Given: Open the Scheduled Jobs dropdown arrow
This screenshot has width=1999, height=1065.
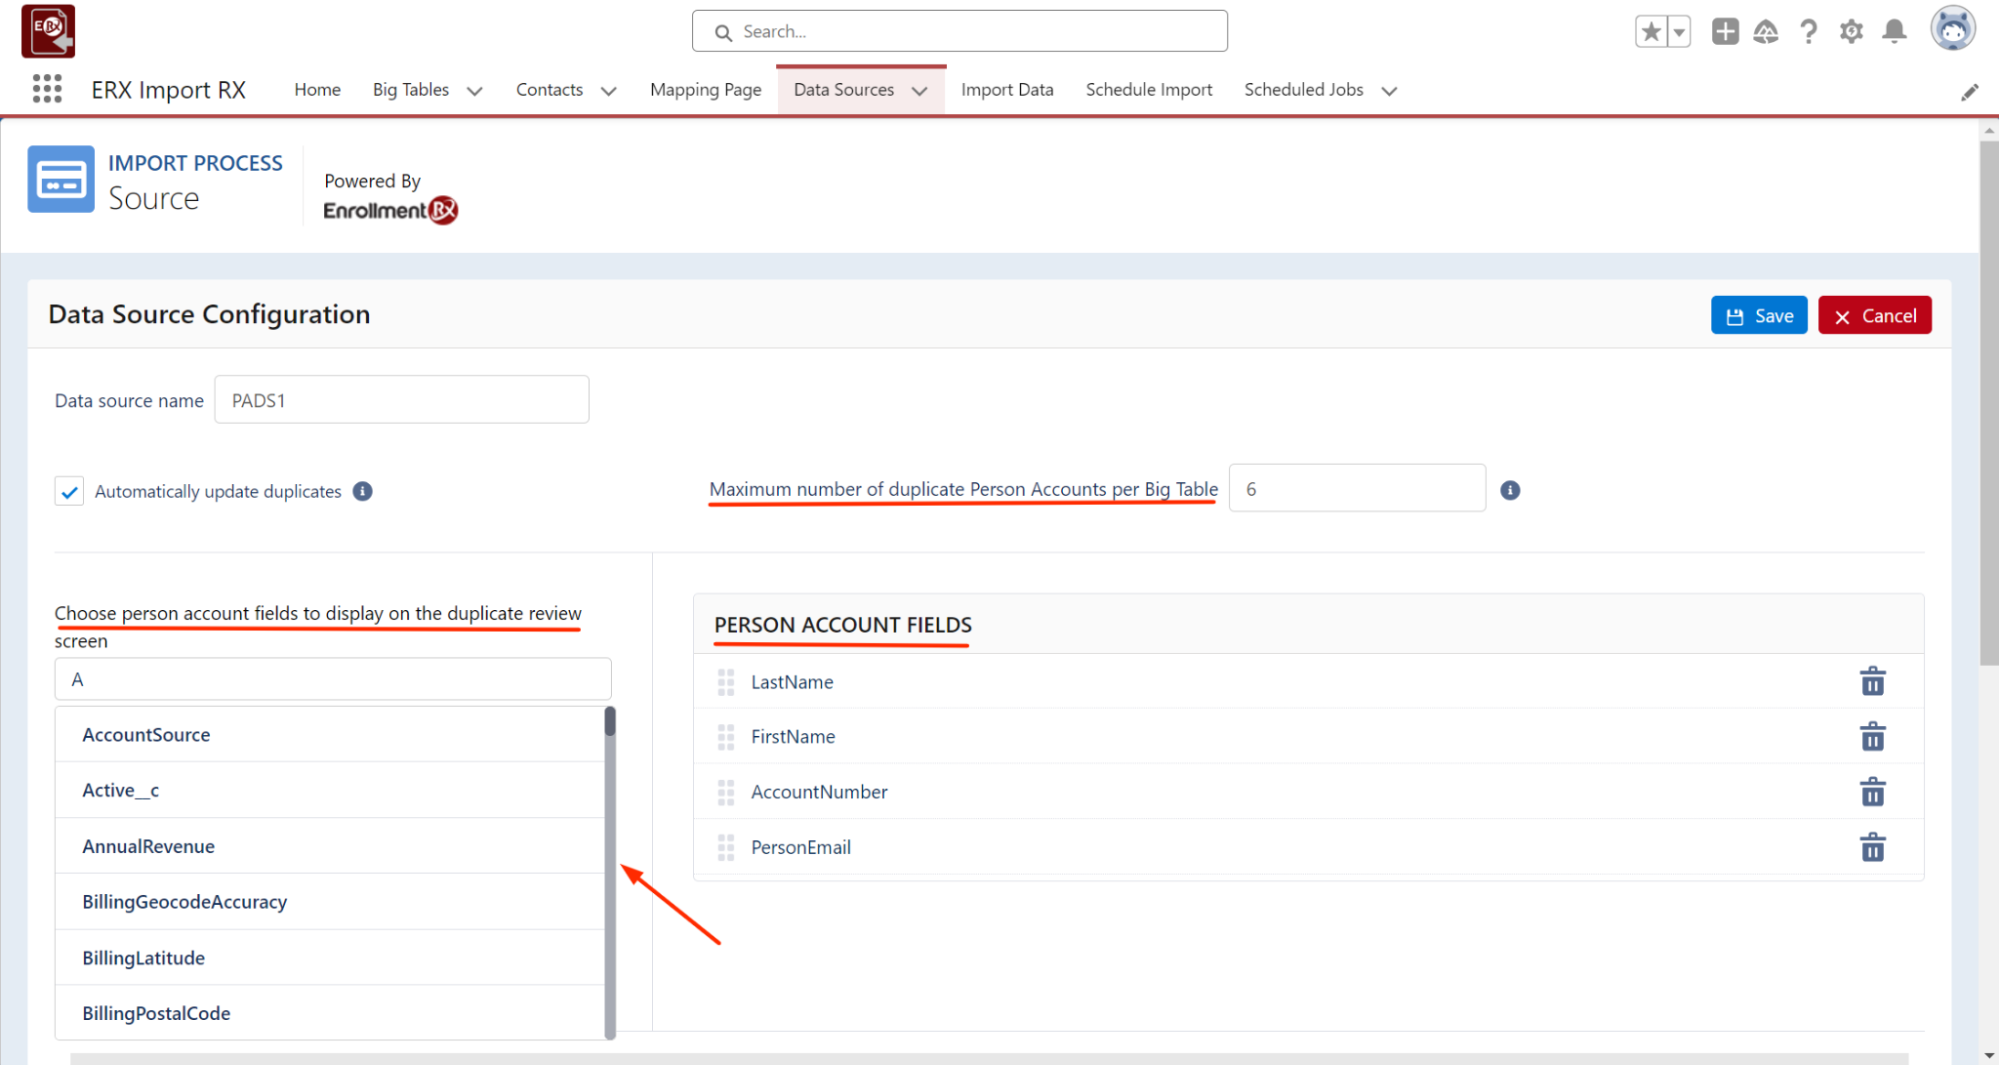Looking at the screenshot, I should pyautogui.click(x=1389, y=91).
